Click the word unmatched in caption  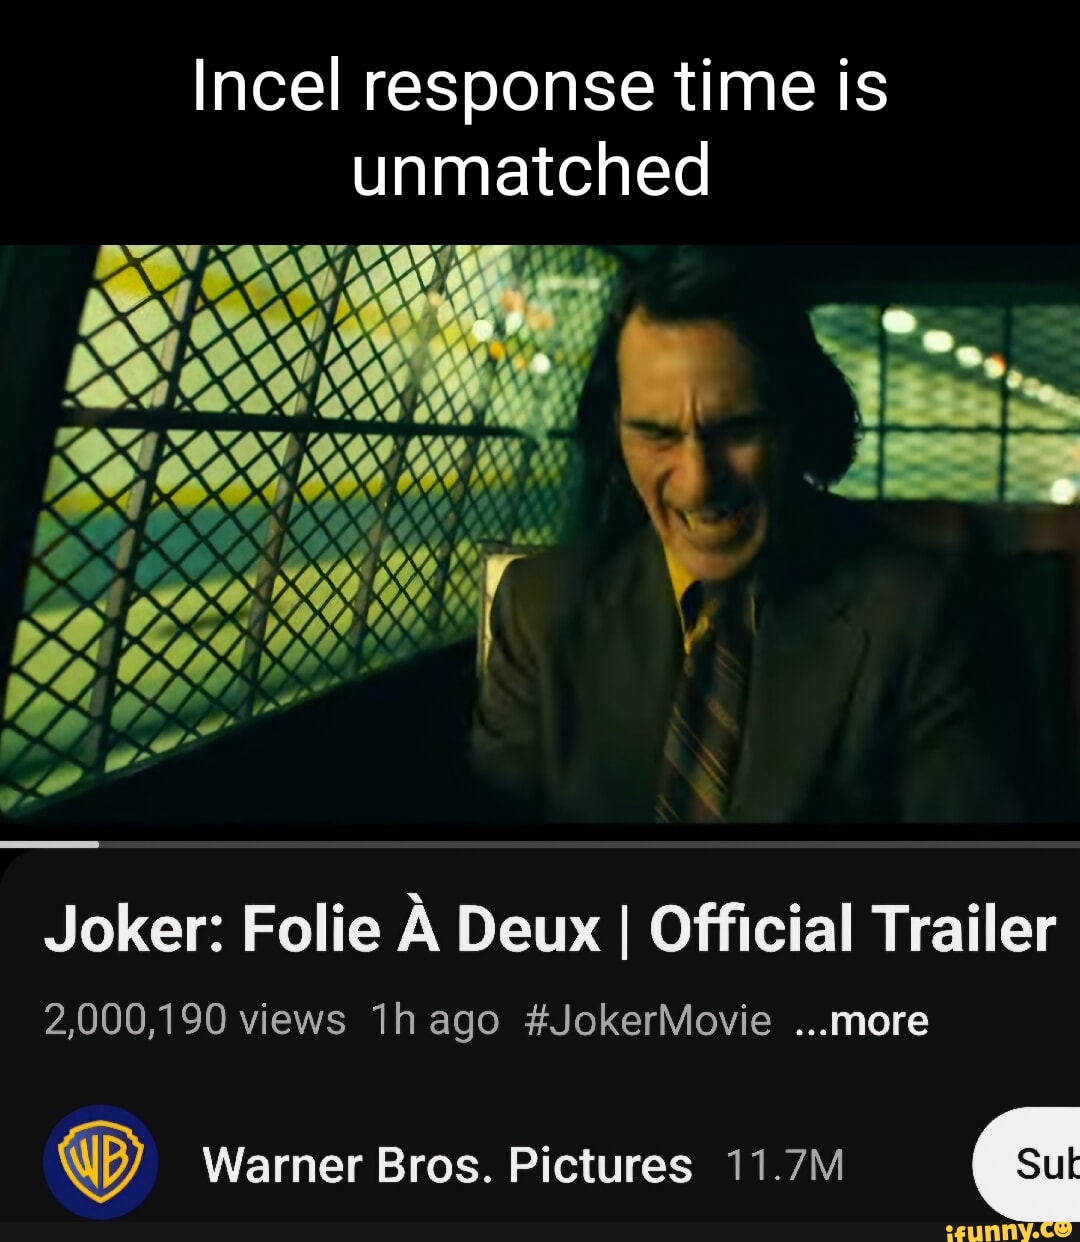[x=531, y=169]
